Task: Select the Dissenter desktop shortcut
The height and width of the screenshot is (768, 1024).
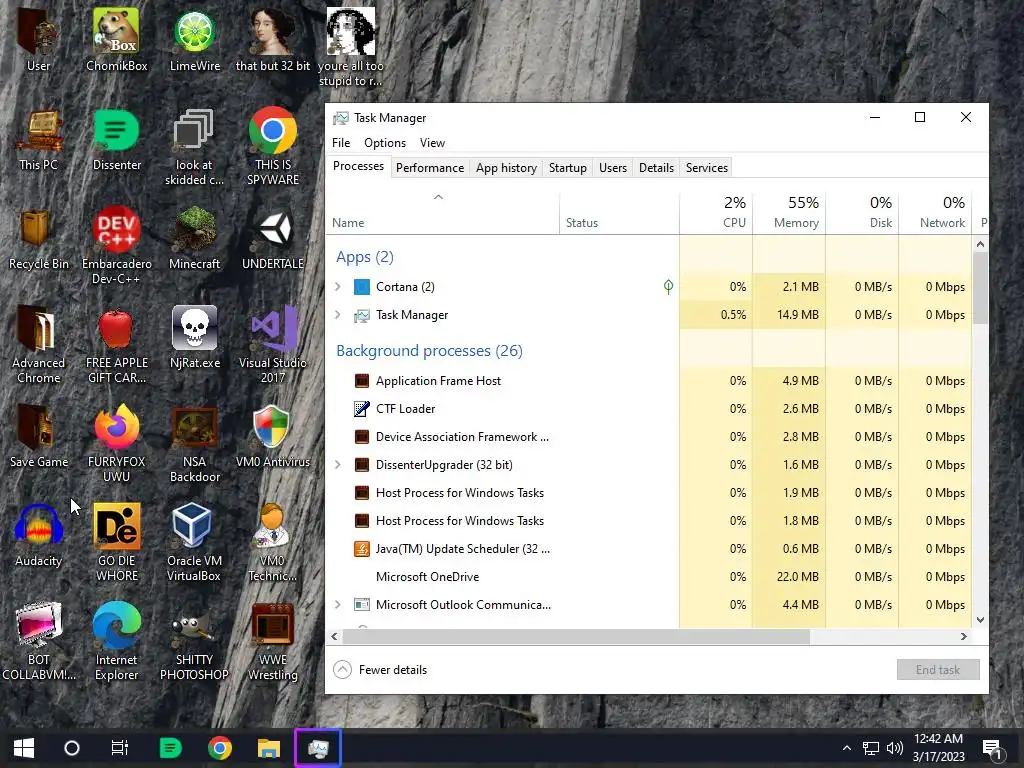Action: coord(116,140)
